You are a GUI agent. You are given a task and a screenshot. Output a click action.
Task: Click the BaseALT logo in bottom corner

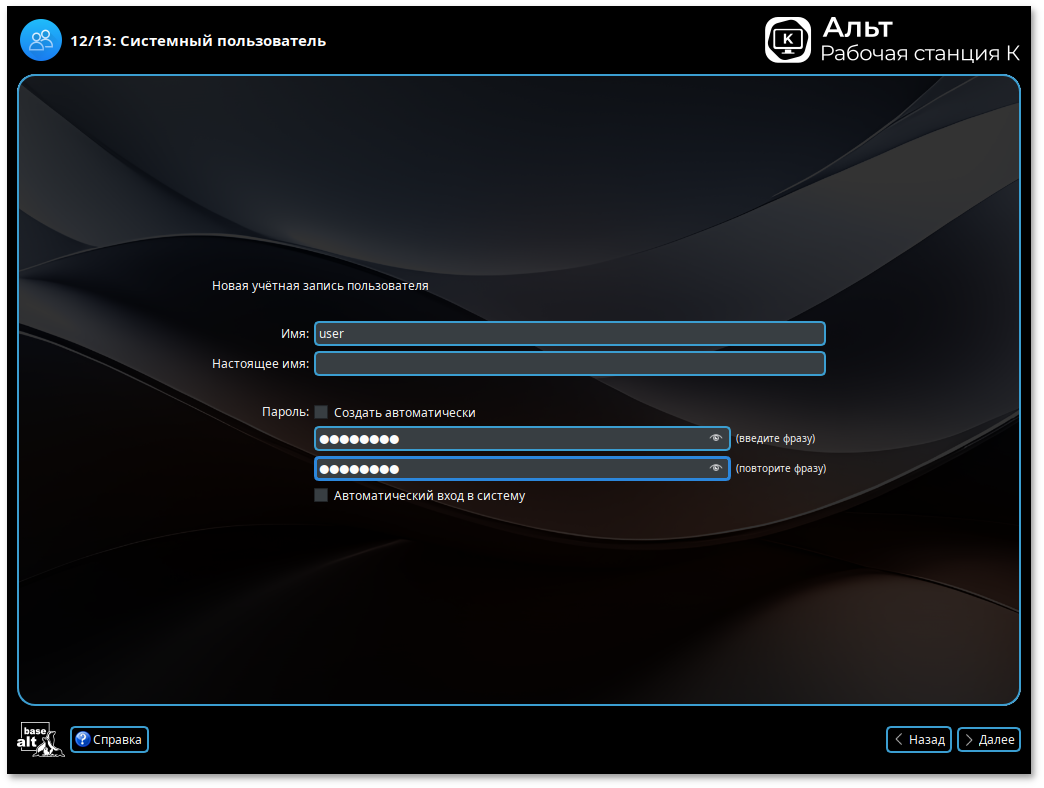38,739
